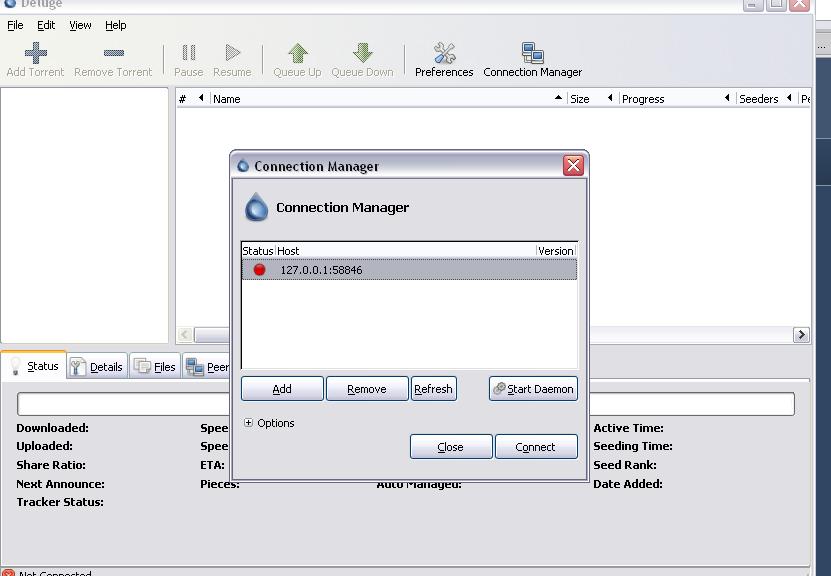Click the Next Announce label
Screen dimensions: 831x576
click(60, 484)
